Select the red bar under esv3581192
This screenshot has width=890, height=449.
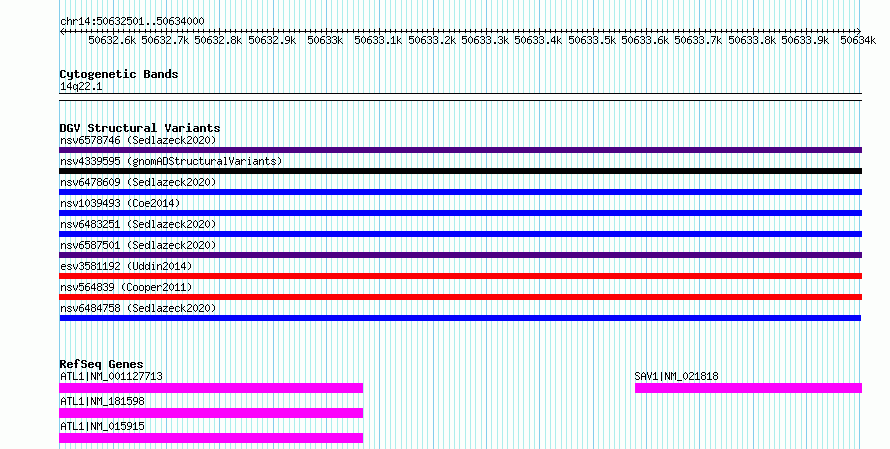coord(460,276)
